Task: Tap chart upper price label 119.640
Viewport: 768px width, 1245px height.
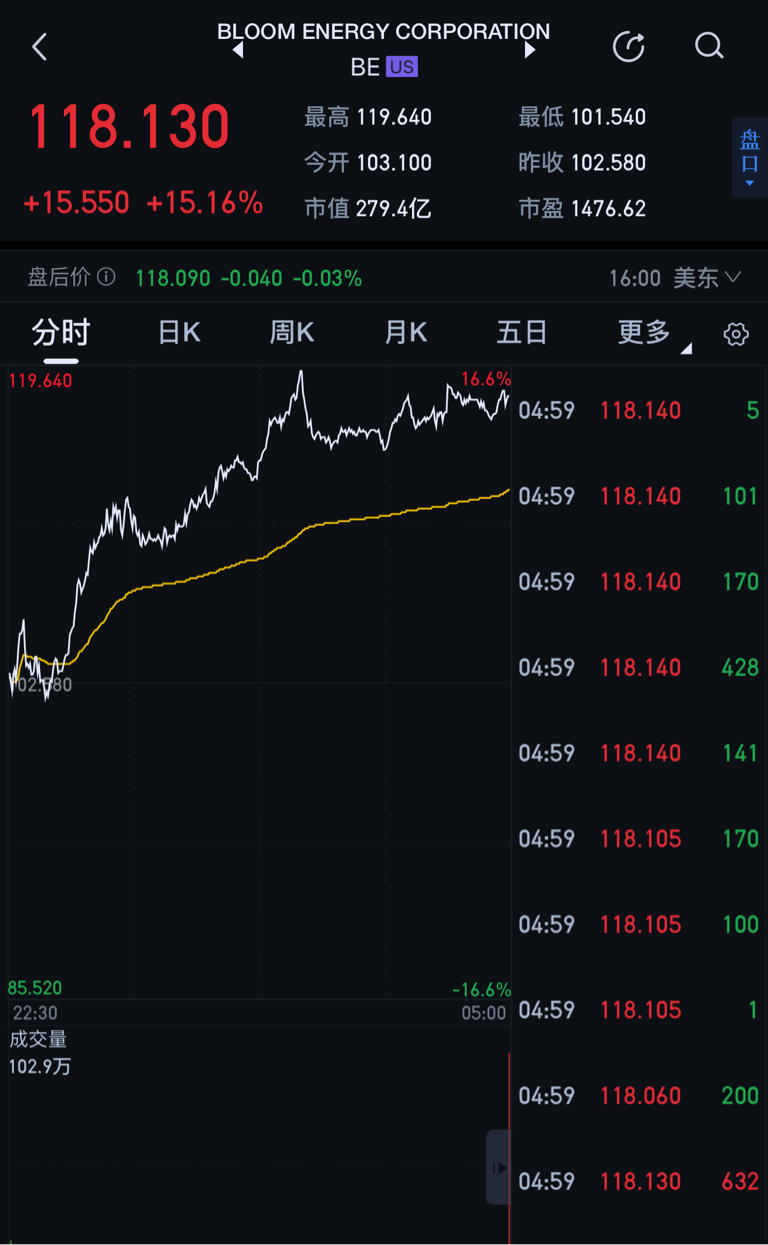Action: click(x=40, y=381)
